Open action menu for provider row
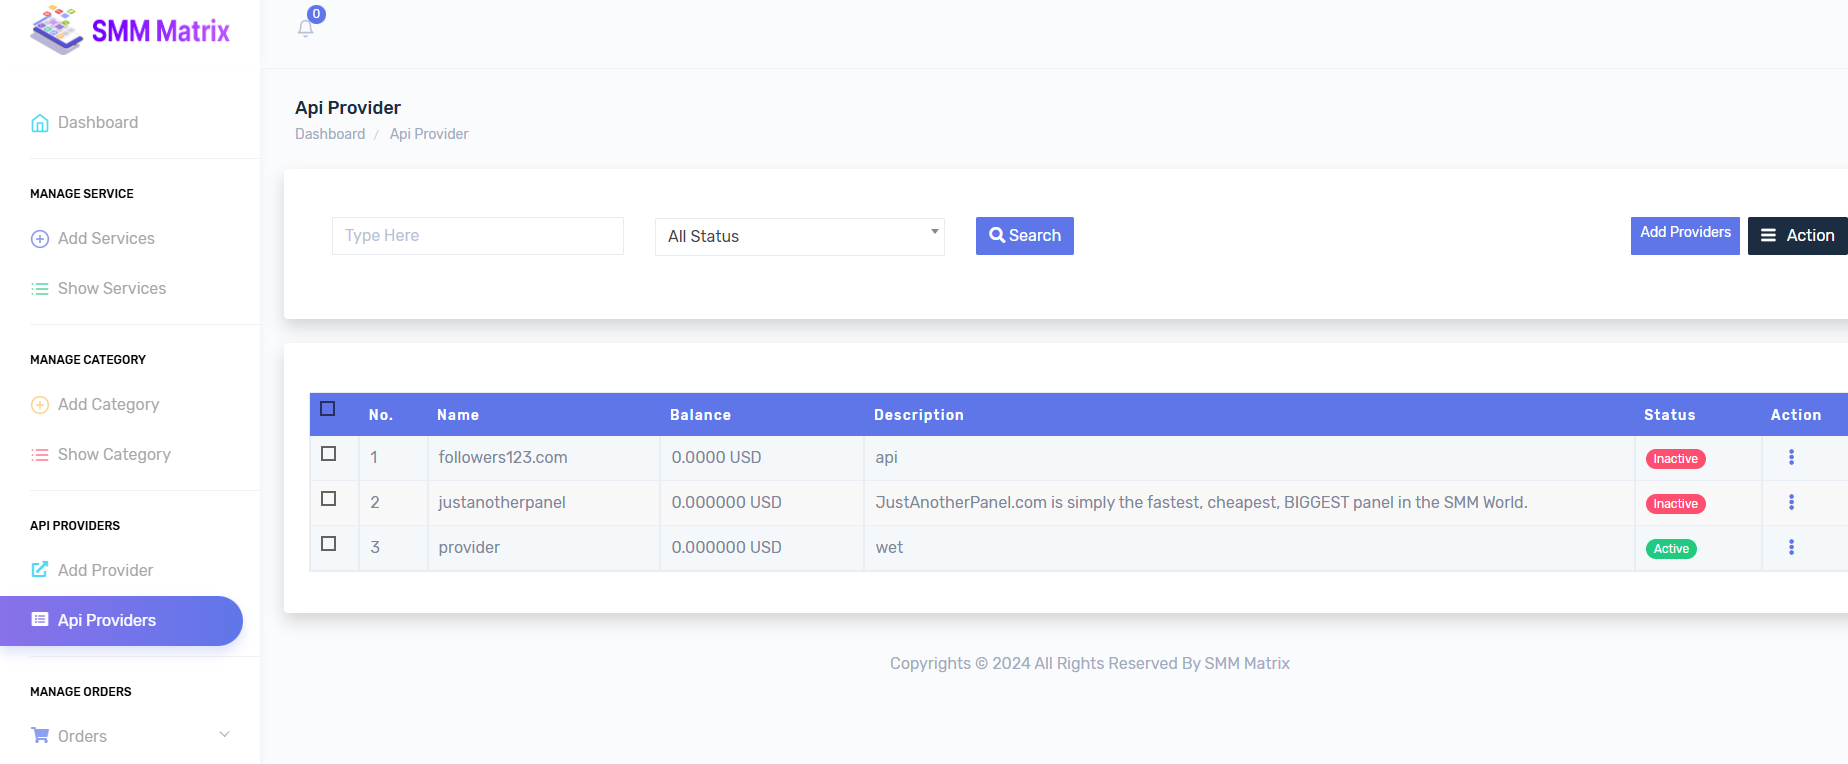 tap(1791, 547)
